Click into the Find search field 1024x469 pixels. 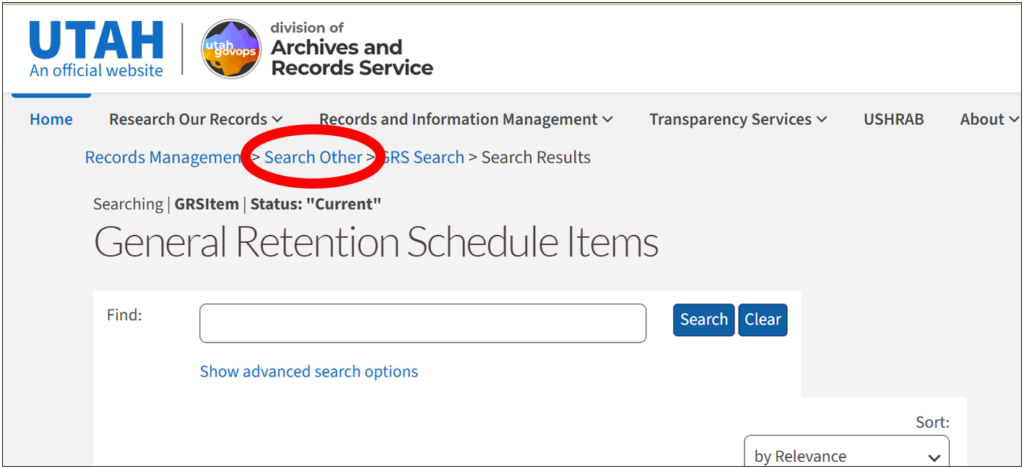click(x=423, y=323)
